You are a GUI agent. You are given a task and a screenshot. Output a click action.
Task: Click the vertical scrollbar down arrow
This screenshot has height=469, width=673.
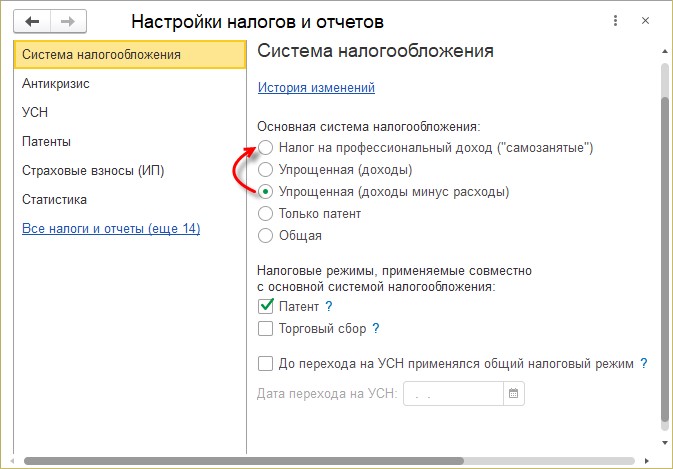pos(665,443)
